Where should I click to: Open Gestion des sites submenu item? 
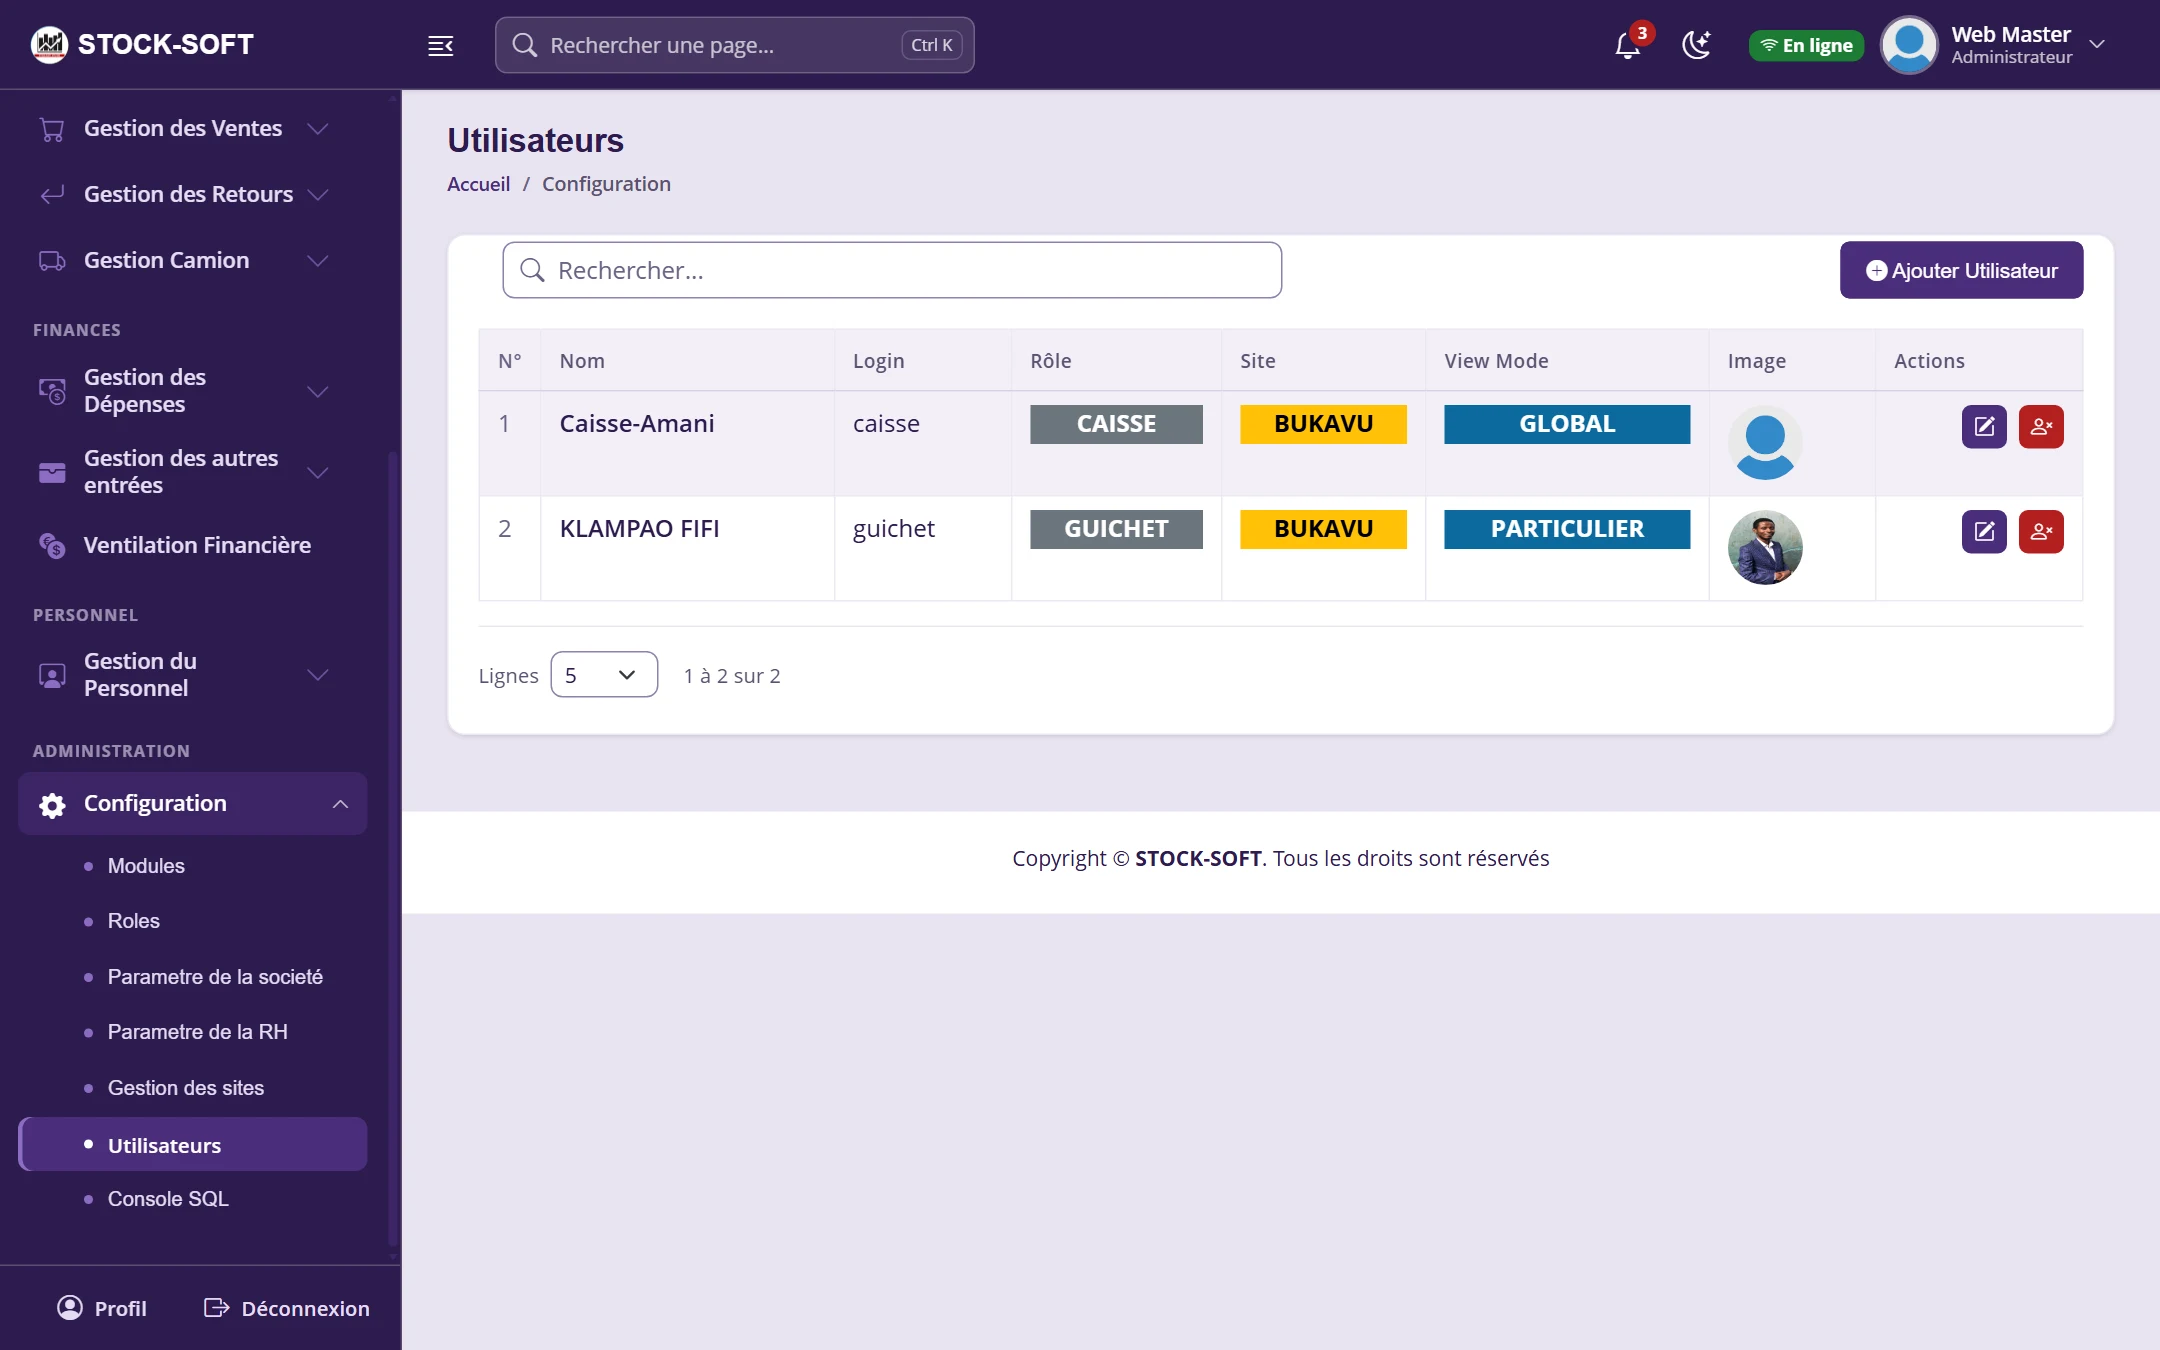tap(186, 1088)
